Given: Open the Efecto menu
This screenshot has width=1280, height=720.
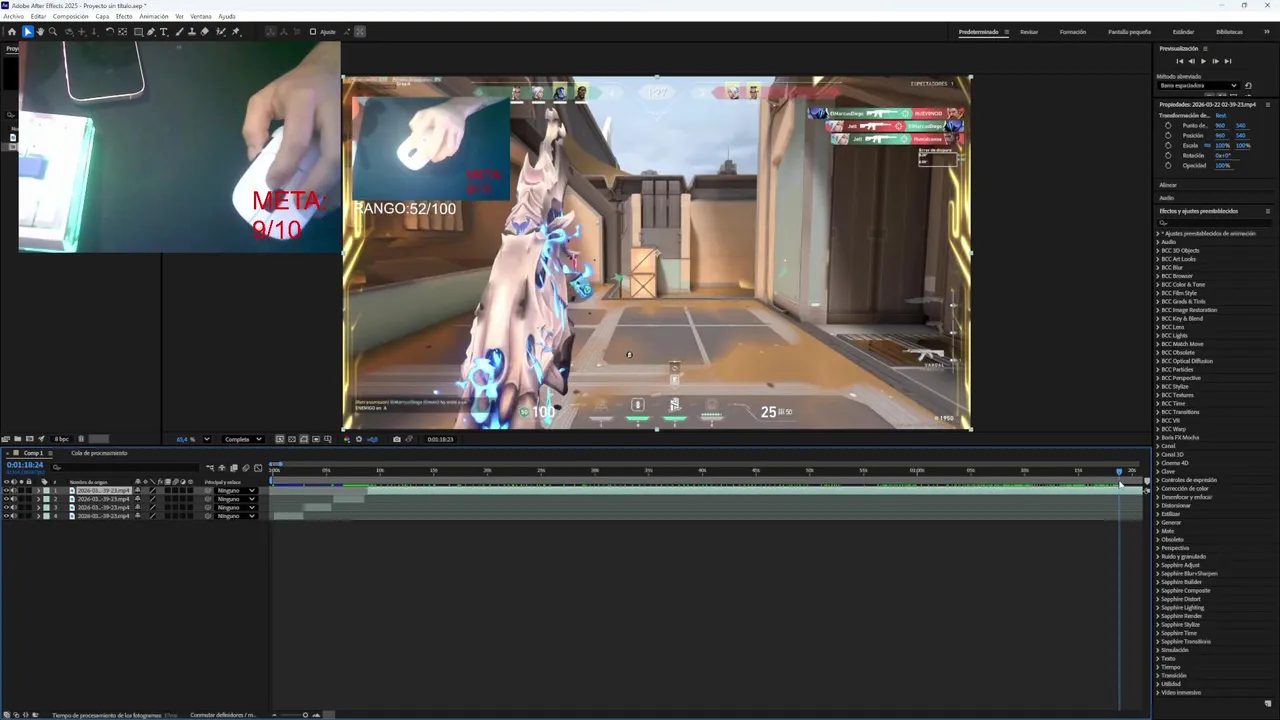Looking at the screenshot, I should click(124, 16).
